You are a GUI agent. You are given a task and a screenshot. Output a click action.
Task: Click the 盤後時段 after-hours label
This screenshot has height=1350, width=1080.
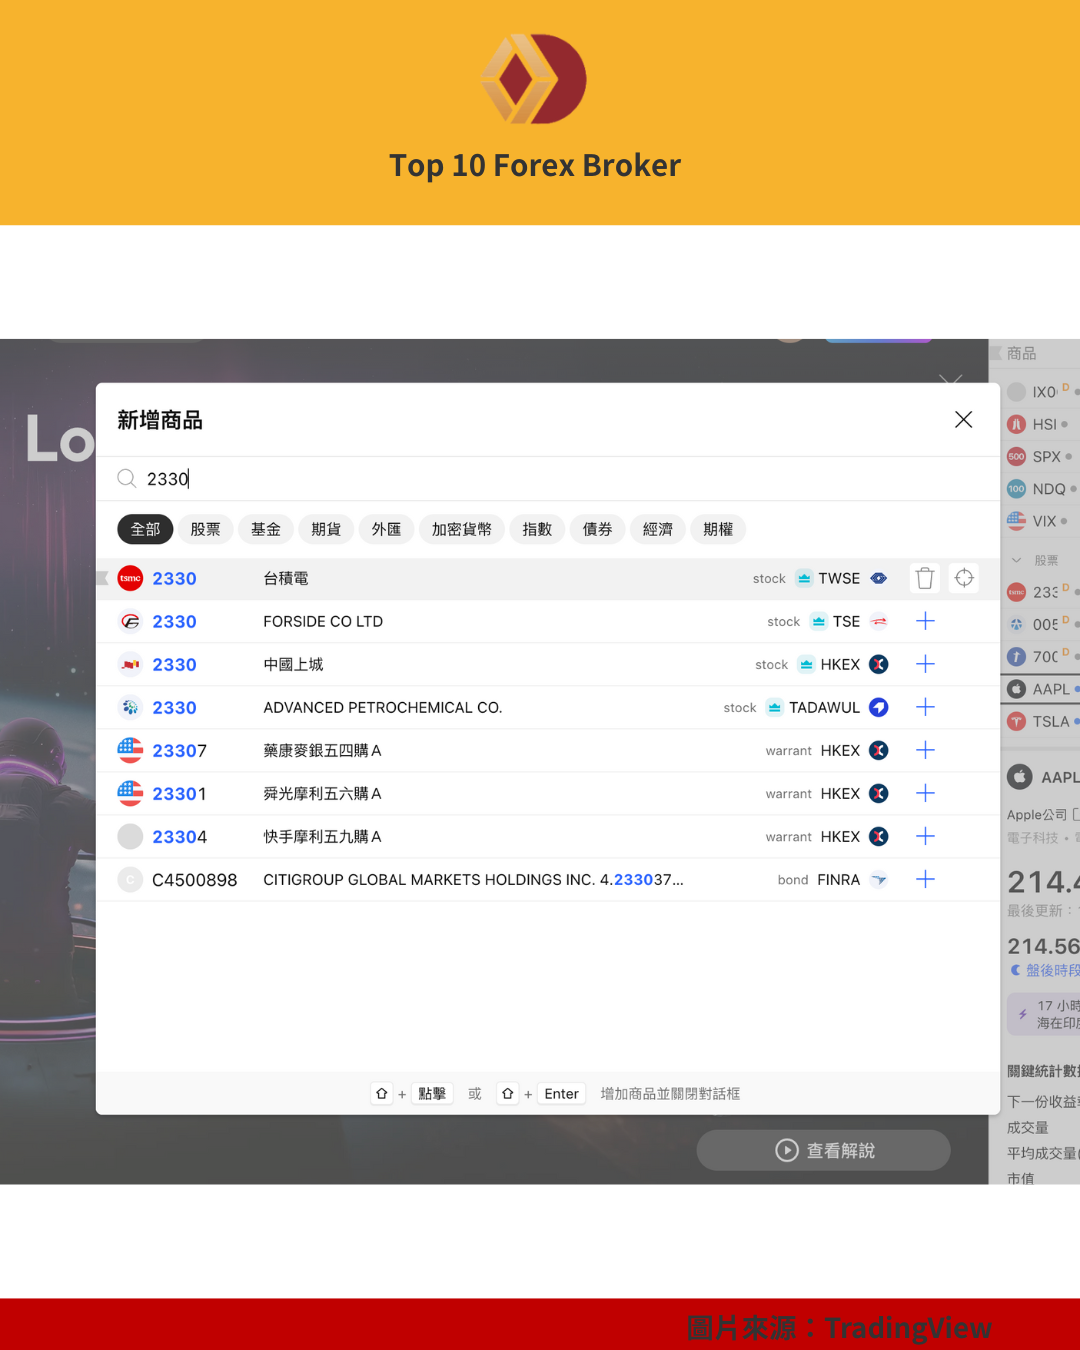[1052, 970]
